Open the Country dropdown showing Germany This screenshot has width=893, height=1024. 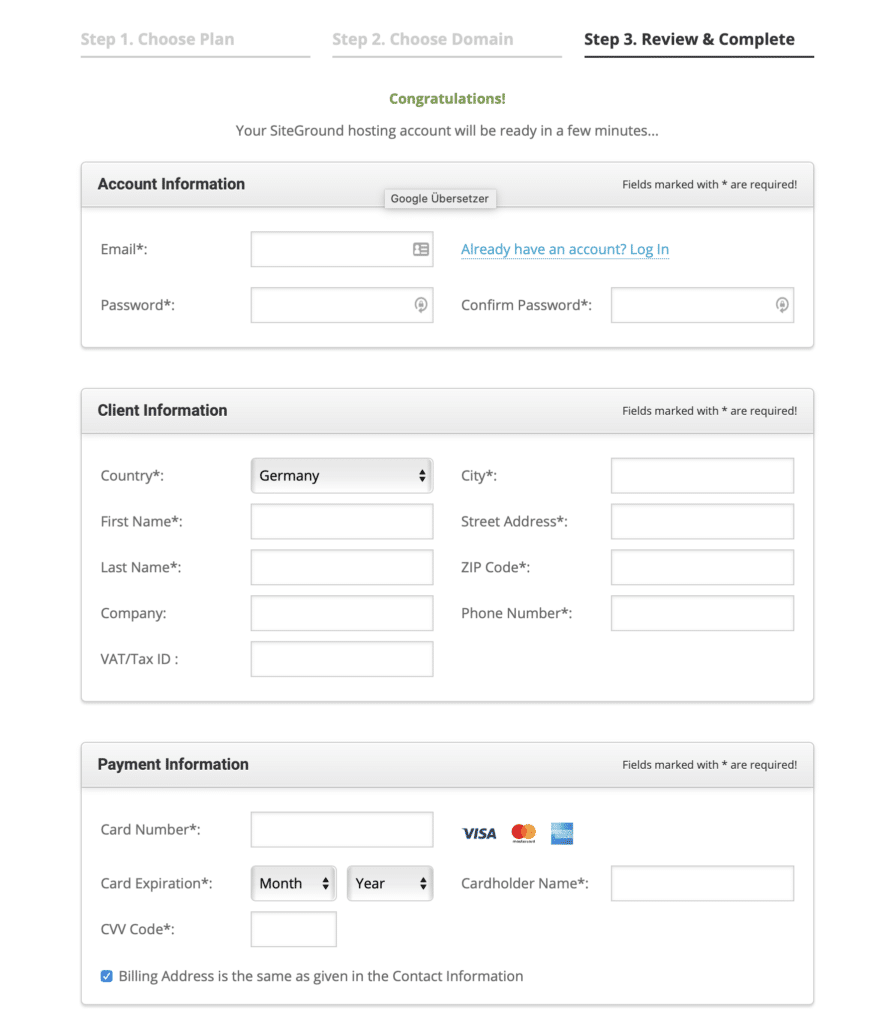click(x=342, y=475)
